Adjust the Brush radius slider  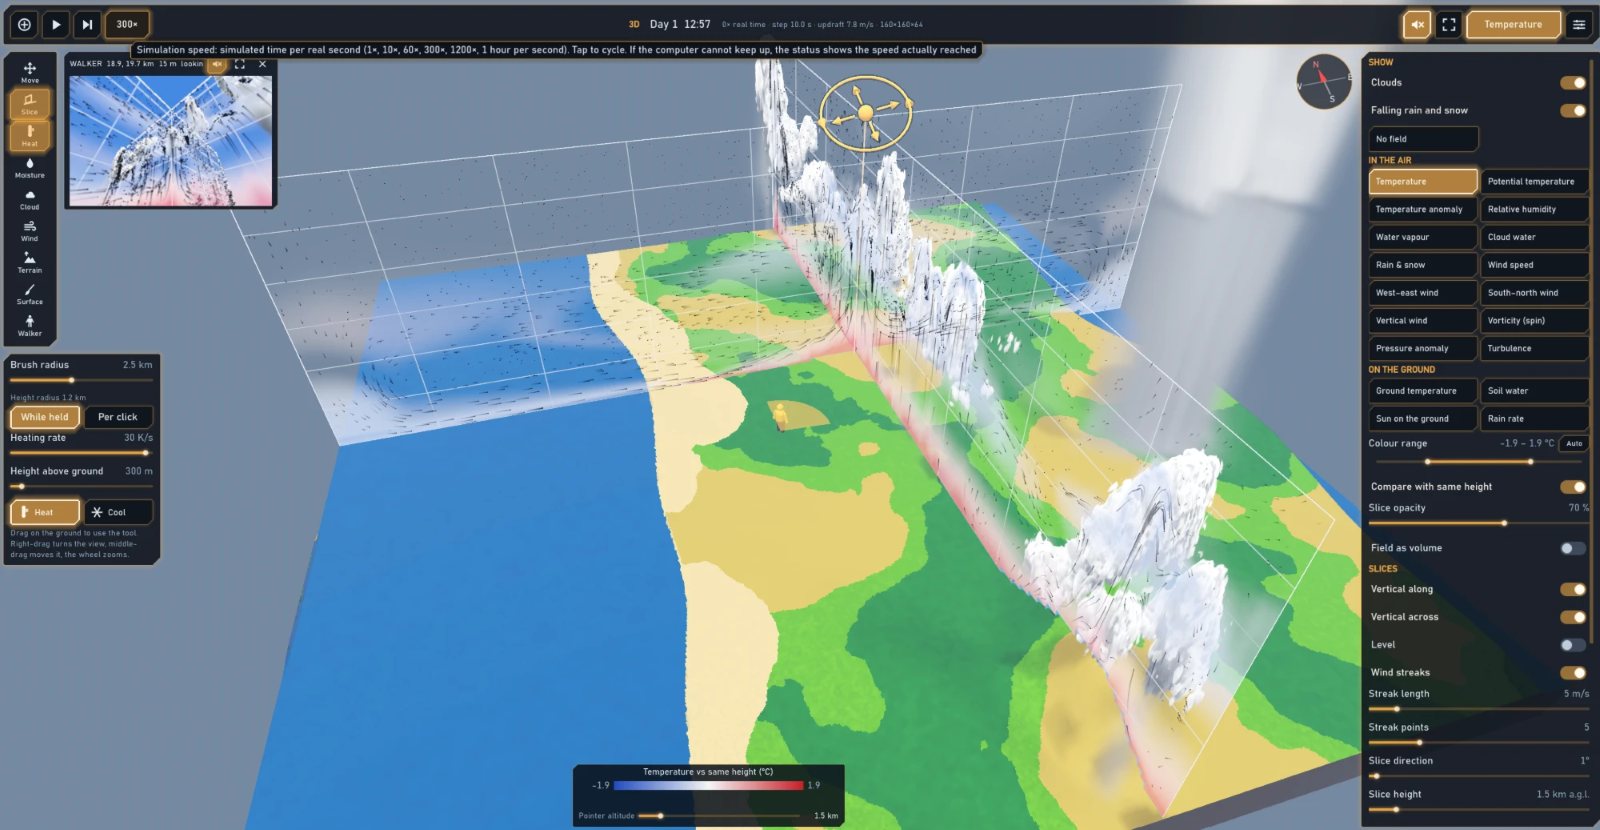[81, 380]
